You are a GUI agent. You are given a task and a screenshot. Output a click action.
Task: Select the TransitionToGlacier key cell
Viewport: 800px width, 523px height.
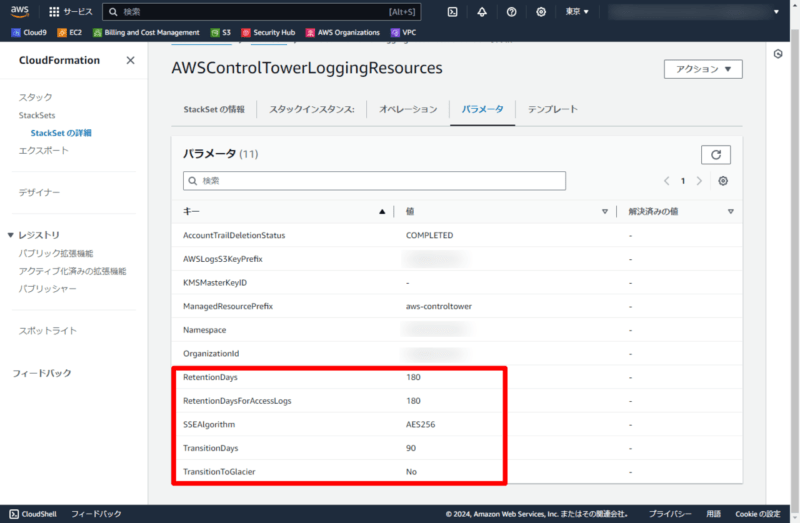pos(219,471)
